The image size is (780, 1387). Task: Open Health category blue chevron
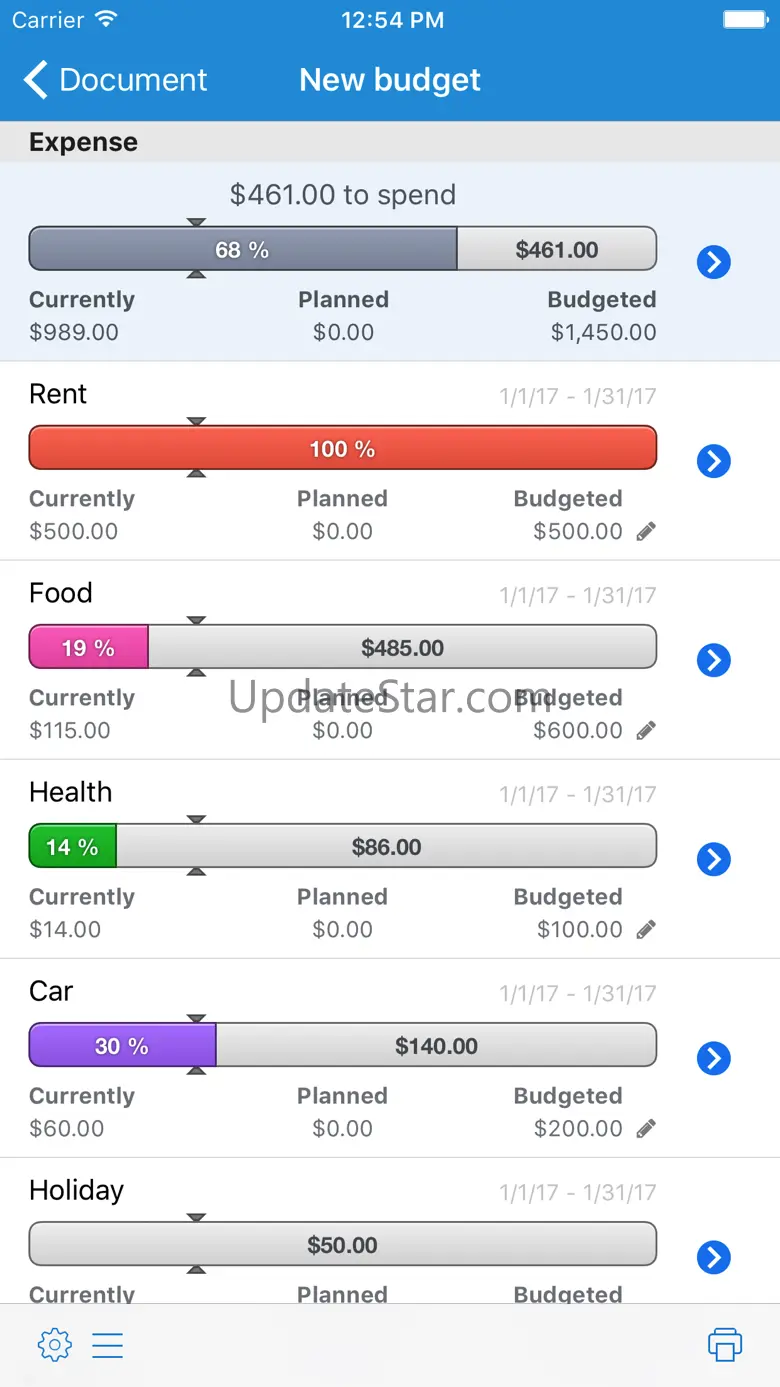point(713,859)
